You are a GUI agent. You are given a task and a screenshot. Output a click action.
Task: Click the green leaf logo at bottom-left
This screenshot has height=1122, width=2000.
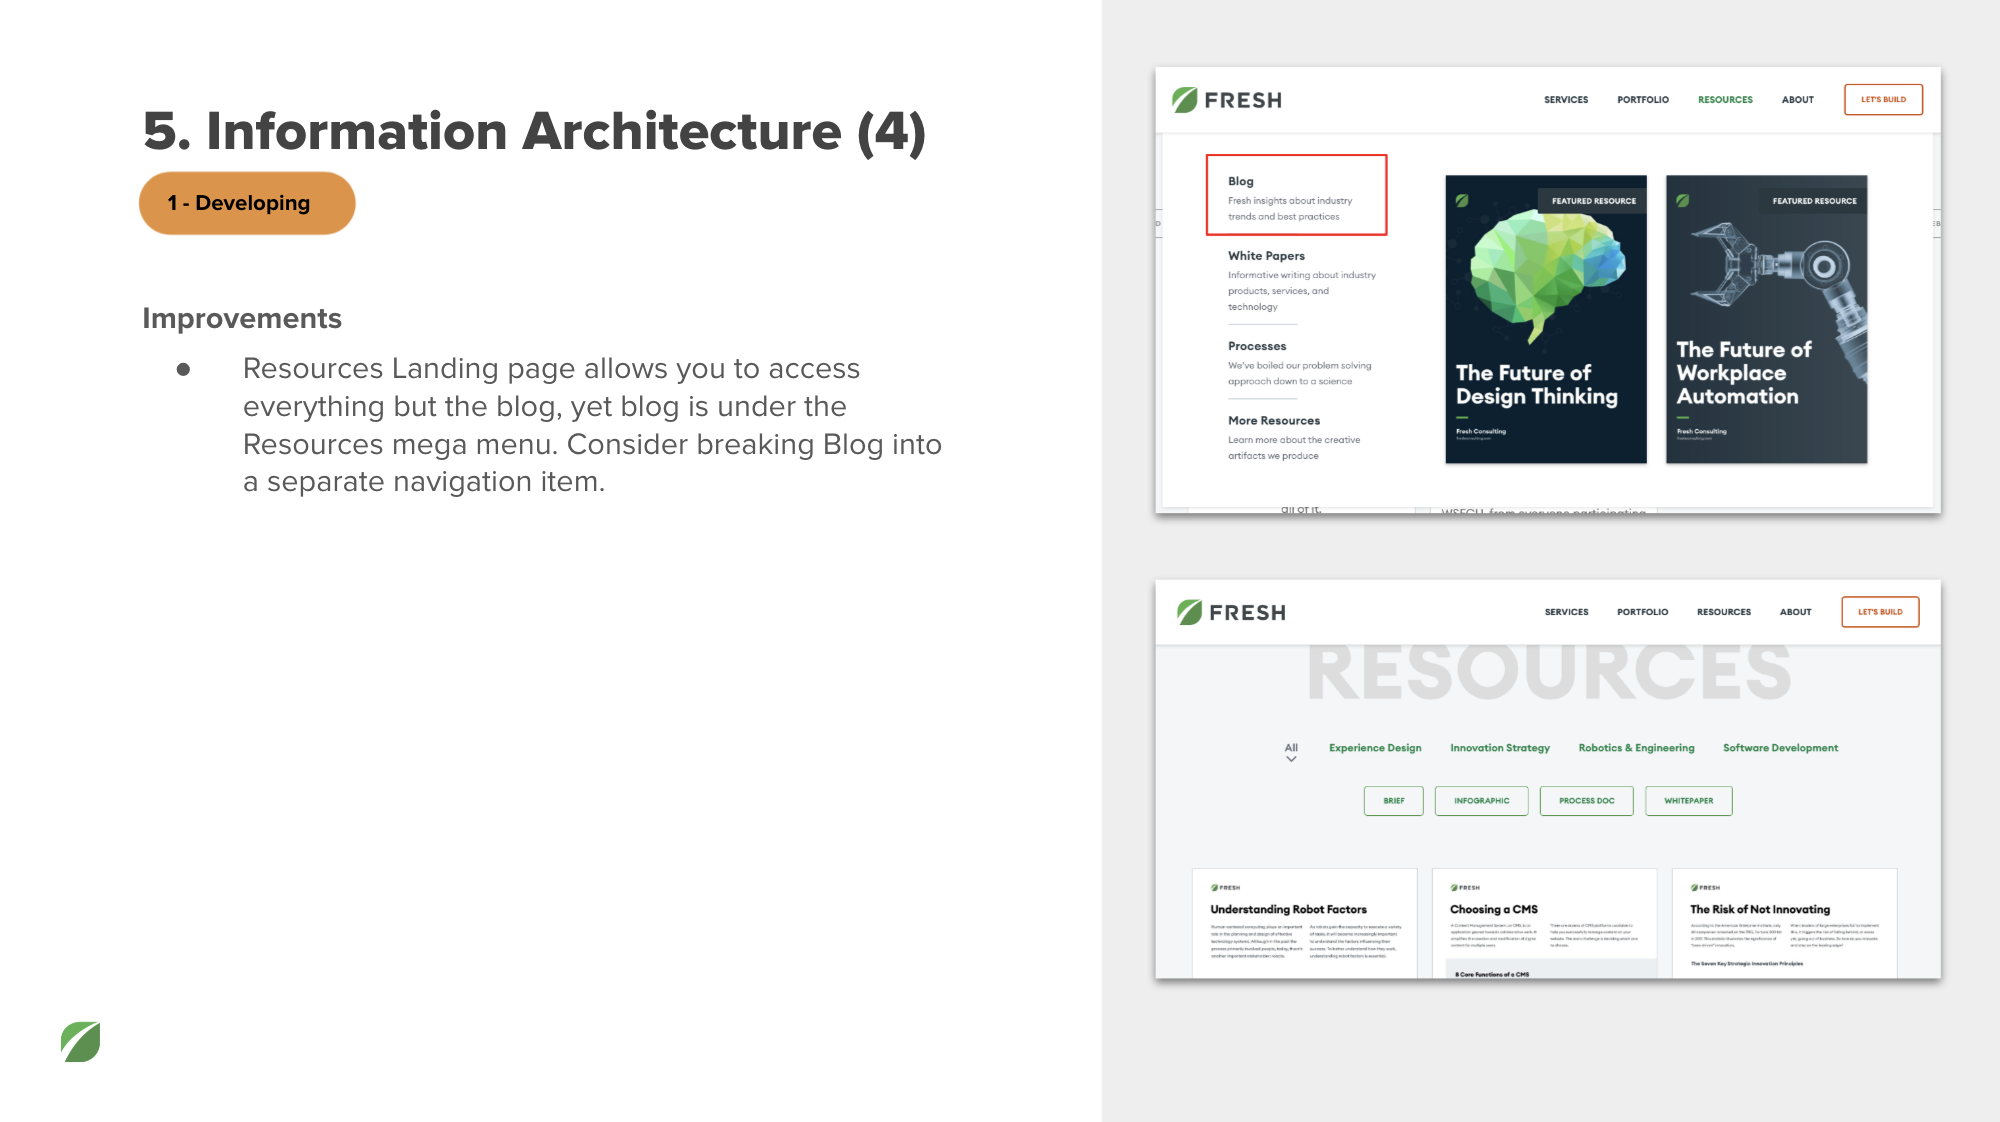tap(80, 1041)
